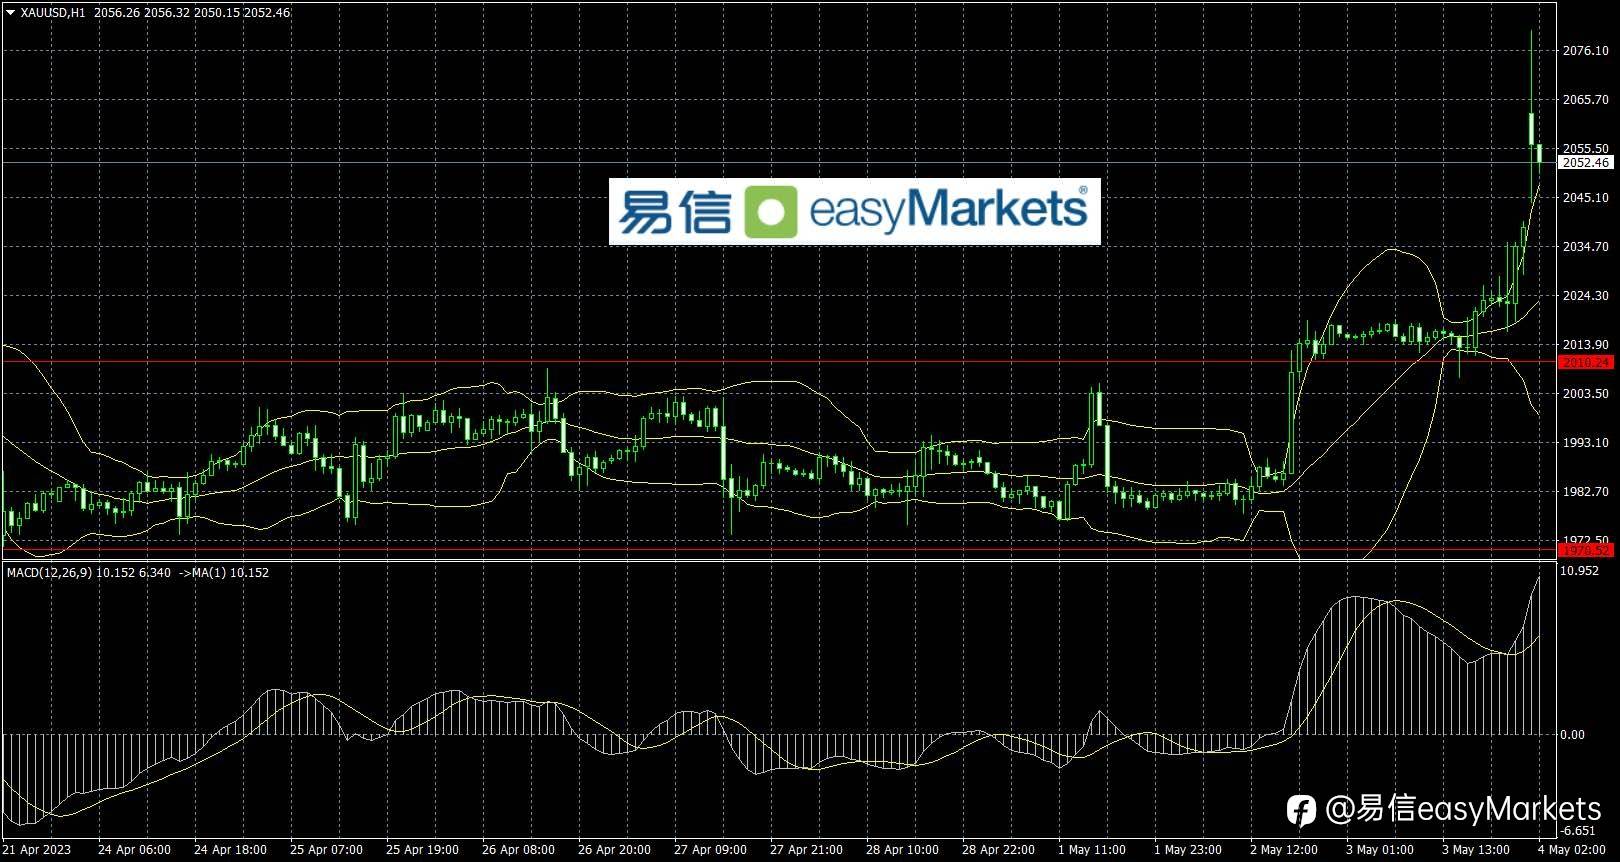1620x862 pixels.
Task: Select the red level label 2010.24
Action: tap(1586, 362)
